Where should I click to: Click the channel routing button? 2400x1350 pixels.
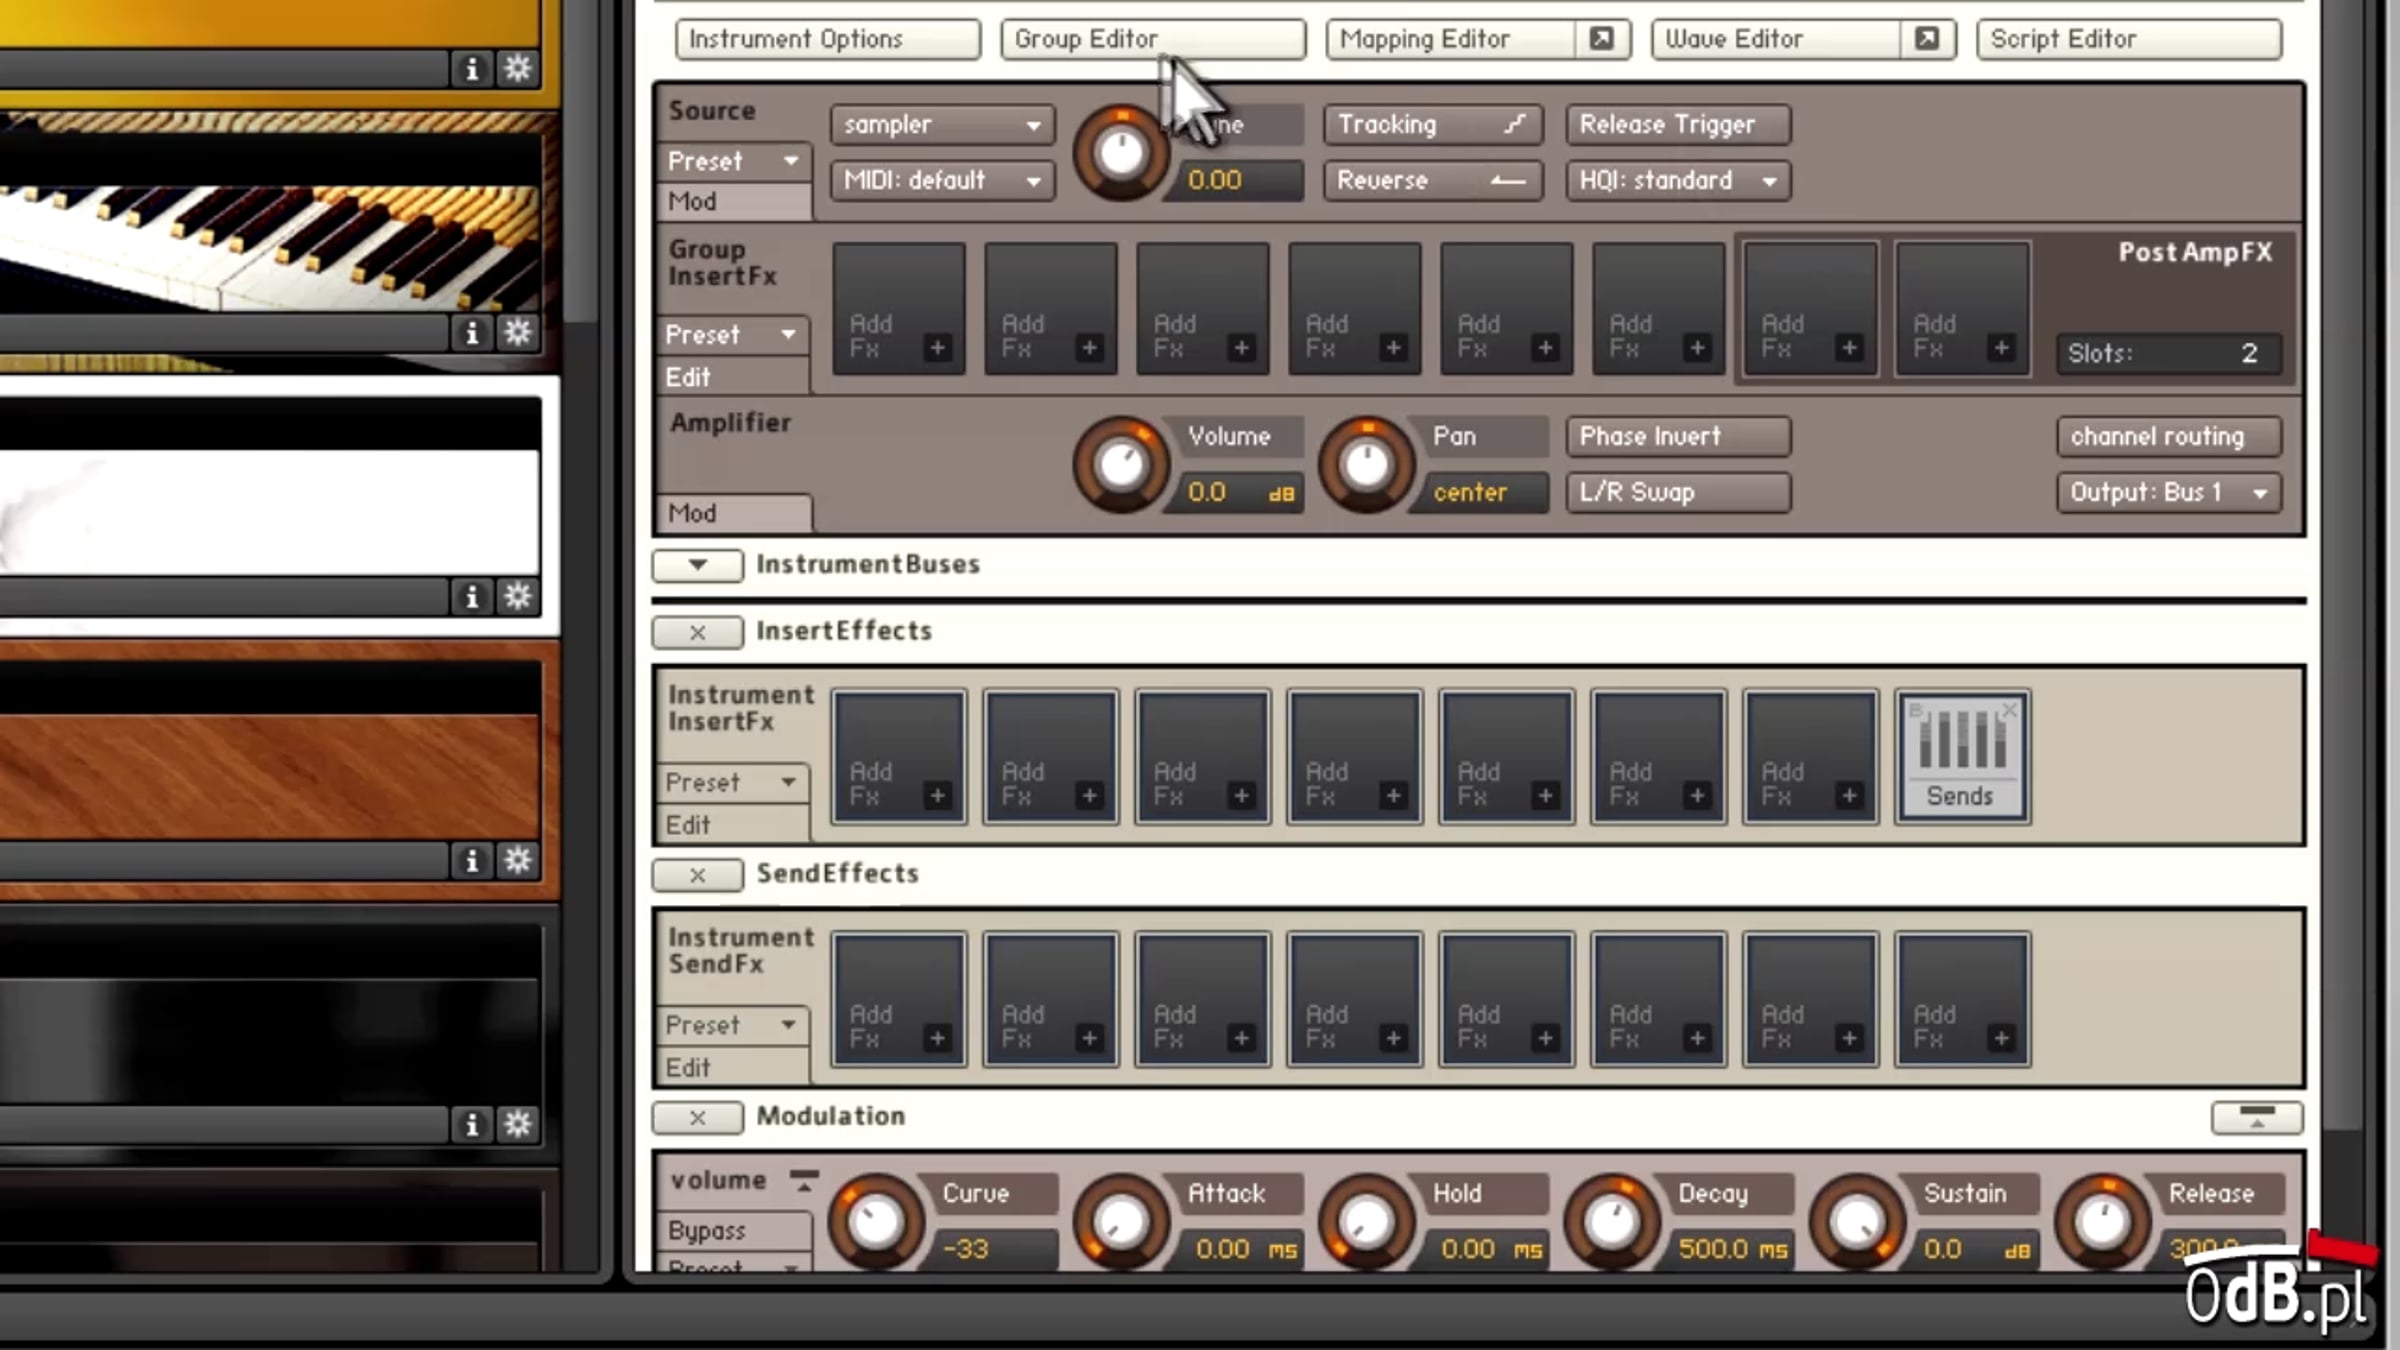(x=2169, y=437)
